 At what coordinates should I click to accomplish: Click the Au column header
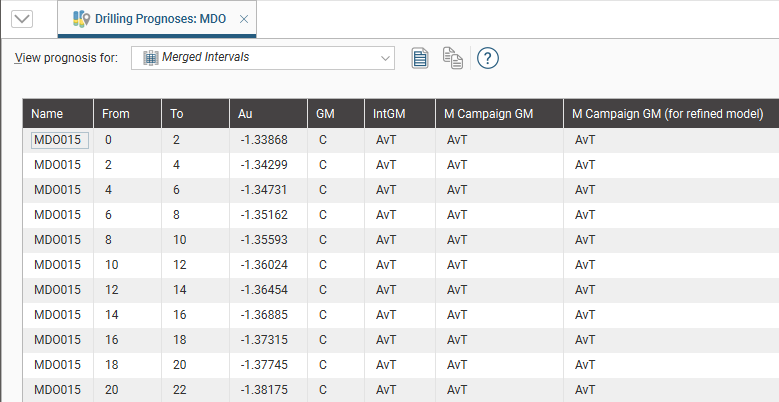coord(267,114)
